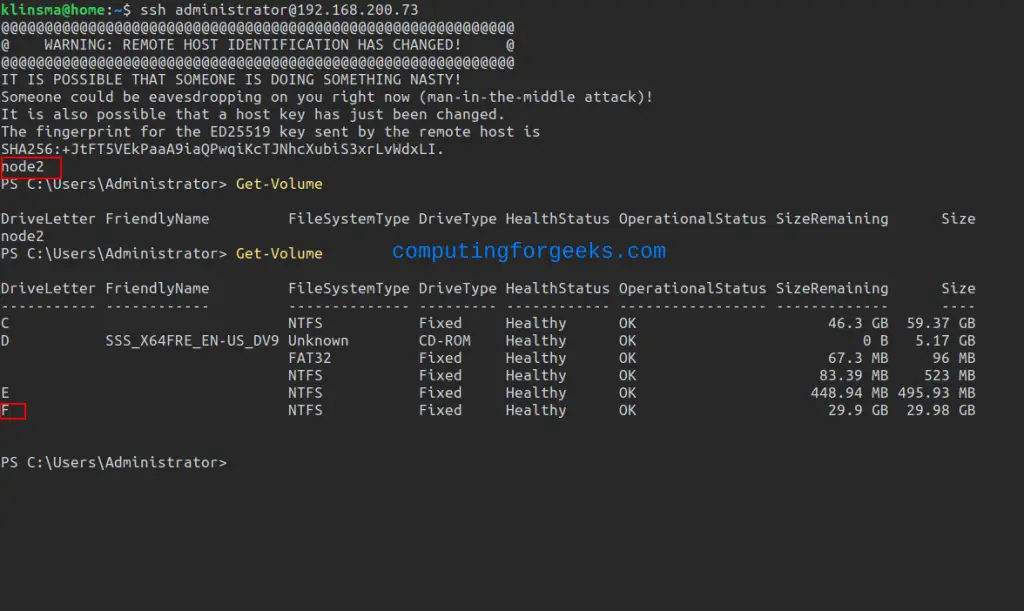The height and width of the screenshot is (611, 1024).
Task: Click the 523 MB size value
Action: pos(950,375)
